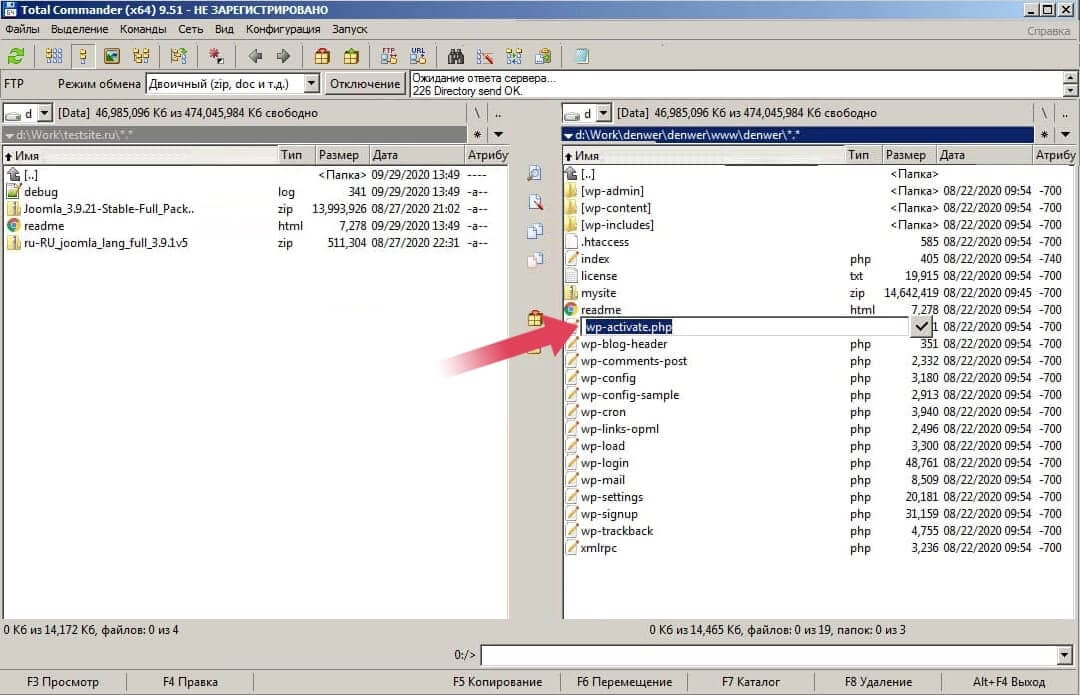Click the View magnifier icon in the middle bar

535,174
